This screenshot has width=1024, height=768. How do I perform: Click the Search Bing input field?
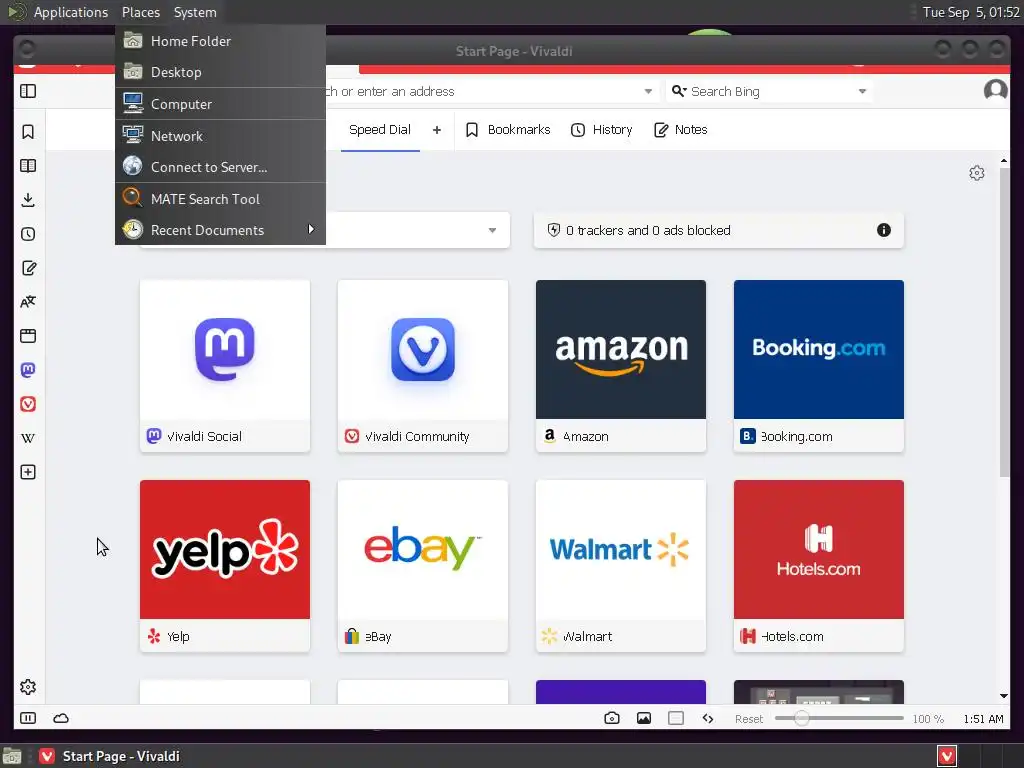tap(771, 91)
